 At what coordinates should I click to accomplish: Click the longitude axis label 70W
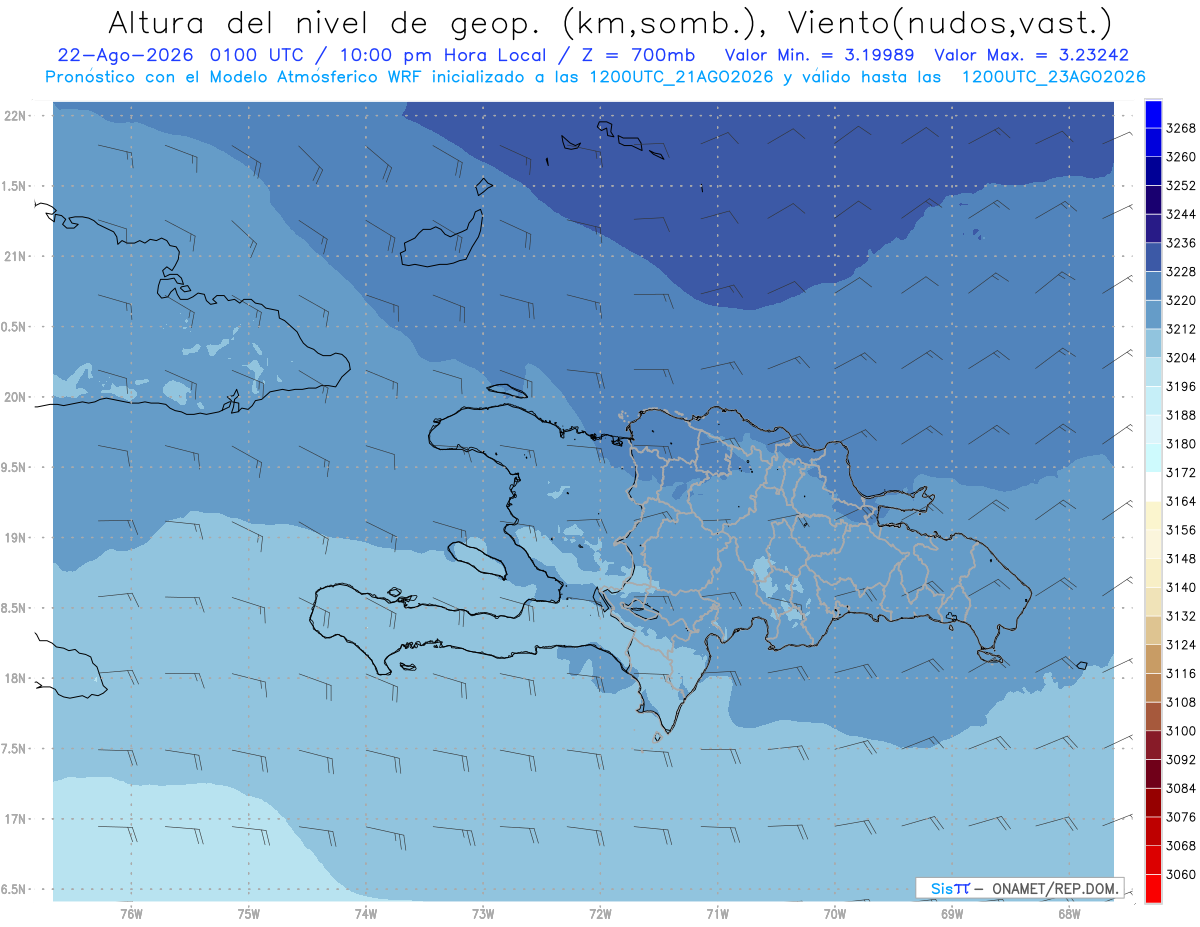click(835, 912)
